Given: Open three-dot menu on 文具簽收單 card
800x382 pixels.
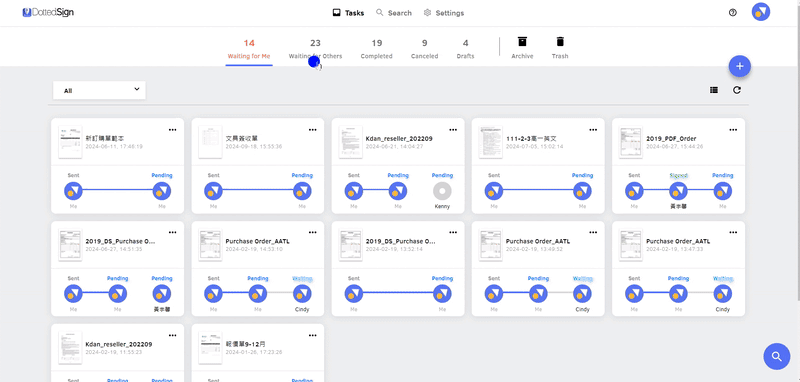Looking at the screenshot, I should tap(312, 130).
